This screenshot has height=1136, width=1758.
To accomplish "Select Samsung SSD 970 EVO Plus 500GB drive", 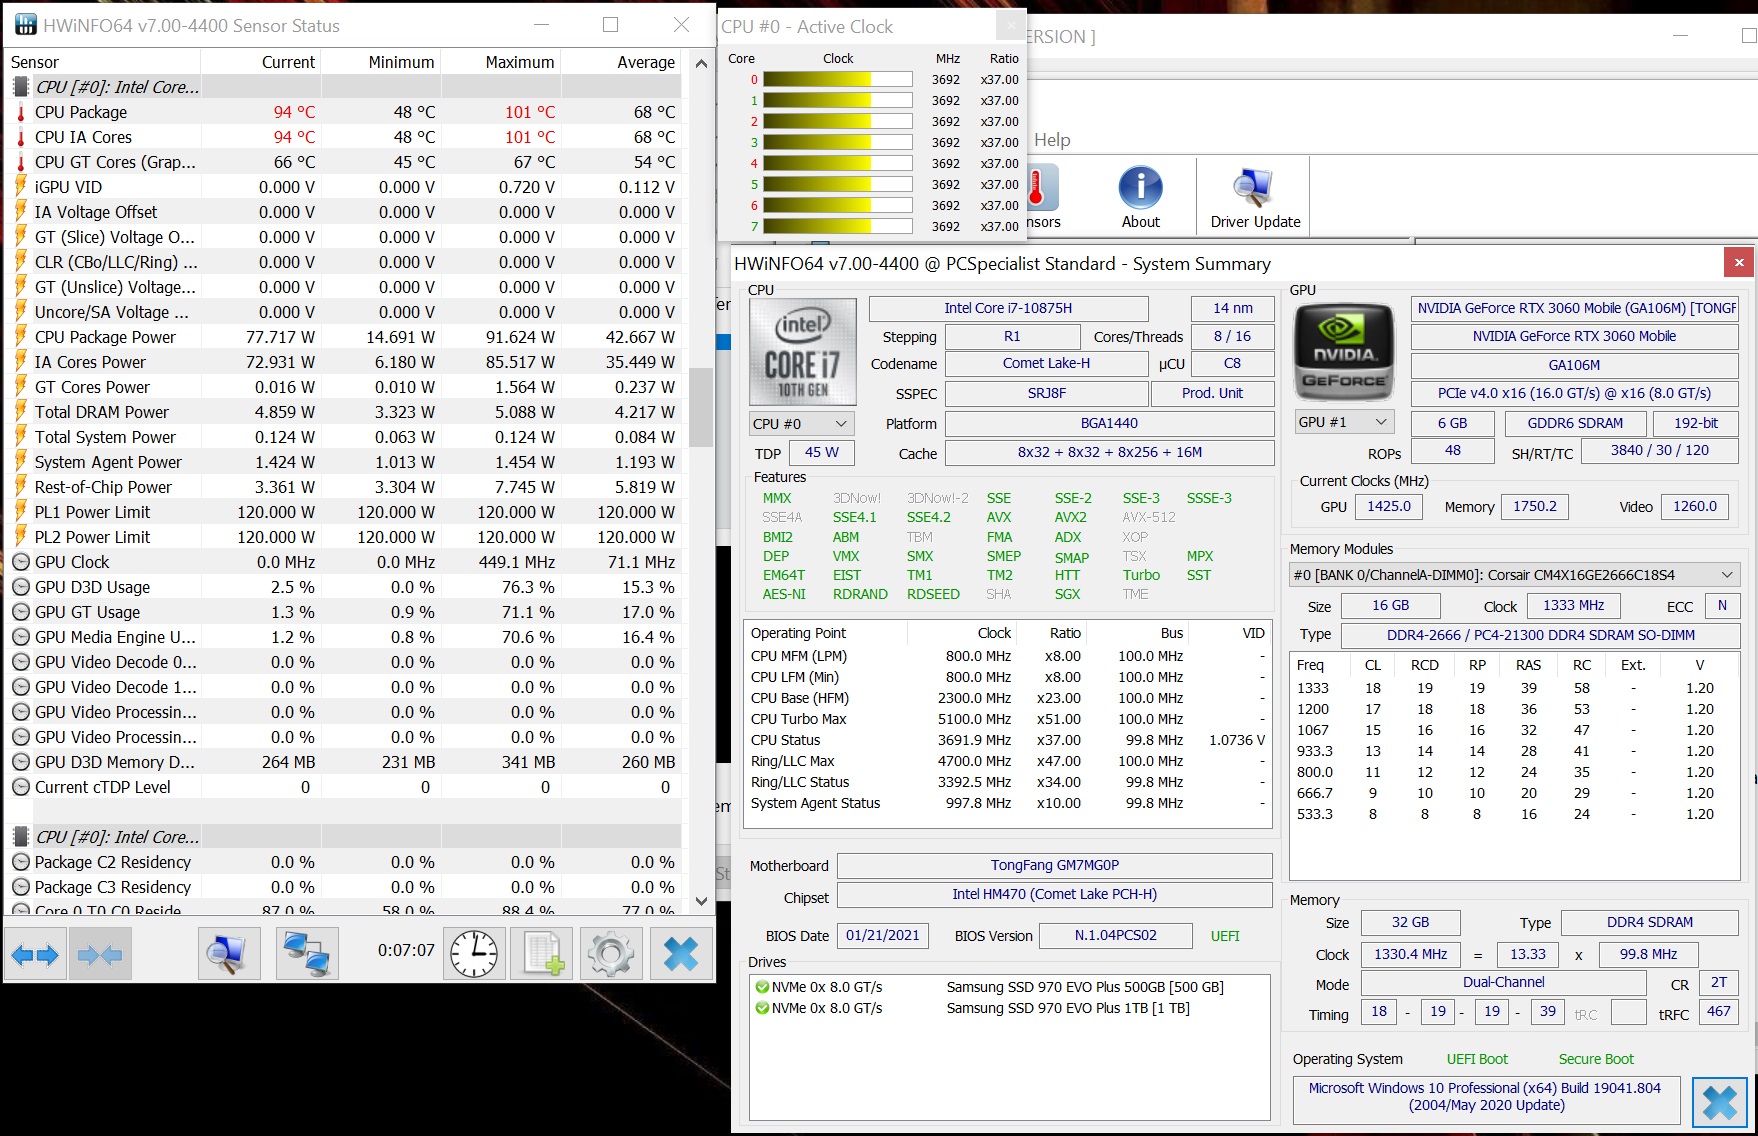I will (1009, 987).
